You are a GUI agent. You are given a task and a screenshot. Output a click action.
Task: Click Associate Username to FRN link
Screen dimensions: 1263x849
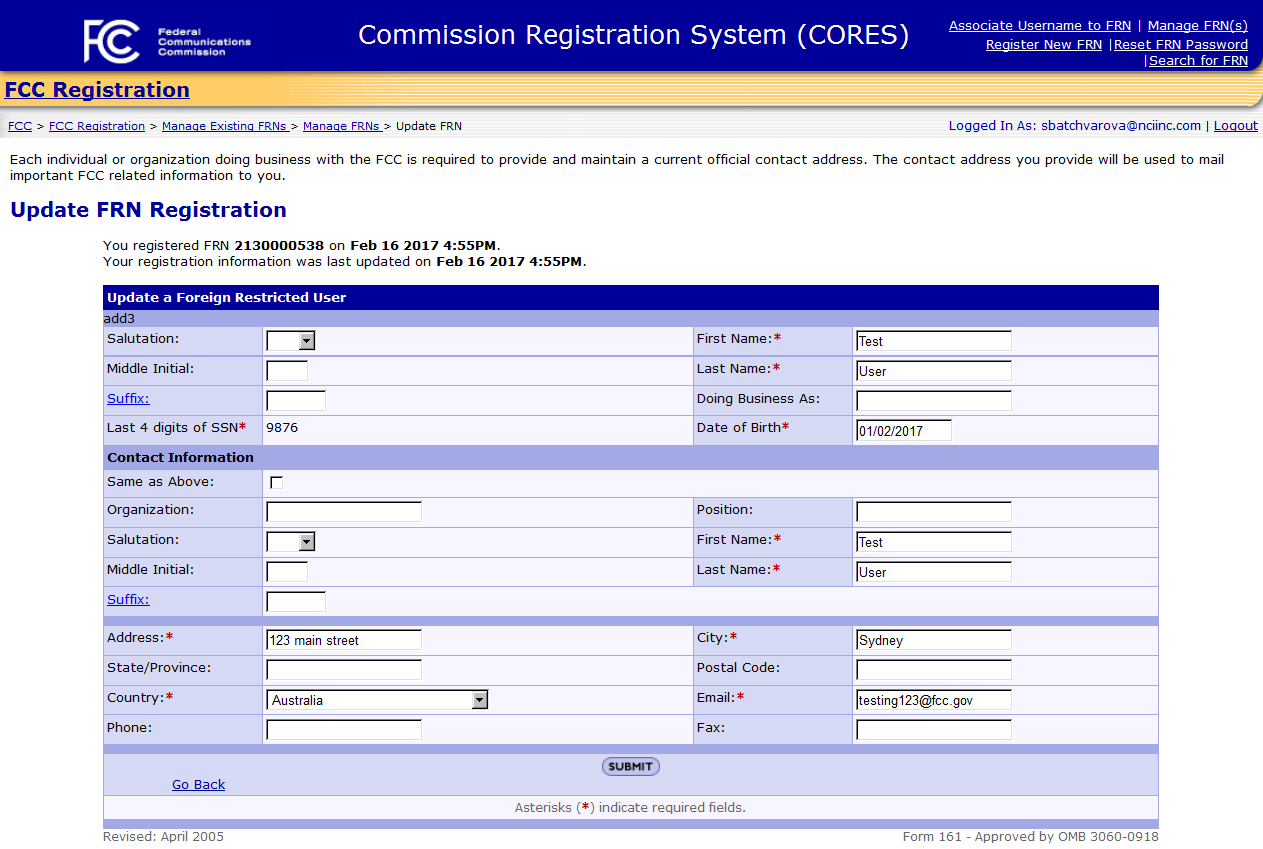(1039, 26)
